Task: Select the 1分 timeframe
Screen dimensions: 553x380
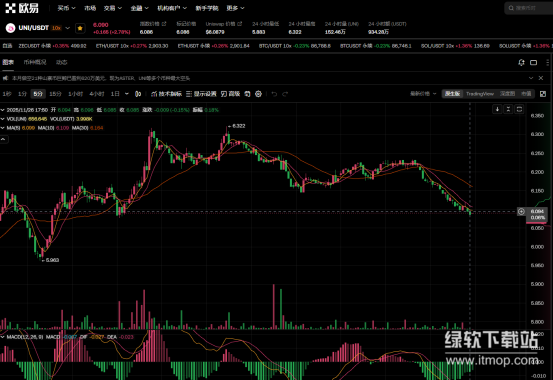Action: point(22,94)
